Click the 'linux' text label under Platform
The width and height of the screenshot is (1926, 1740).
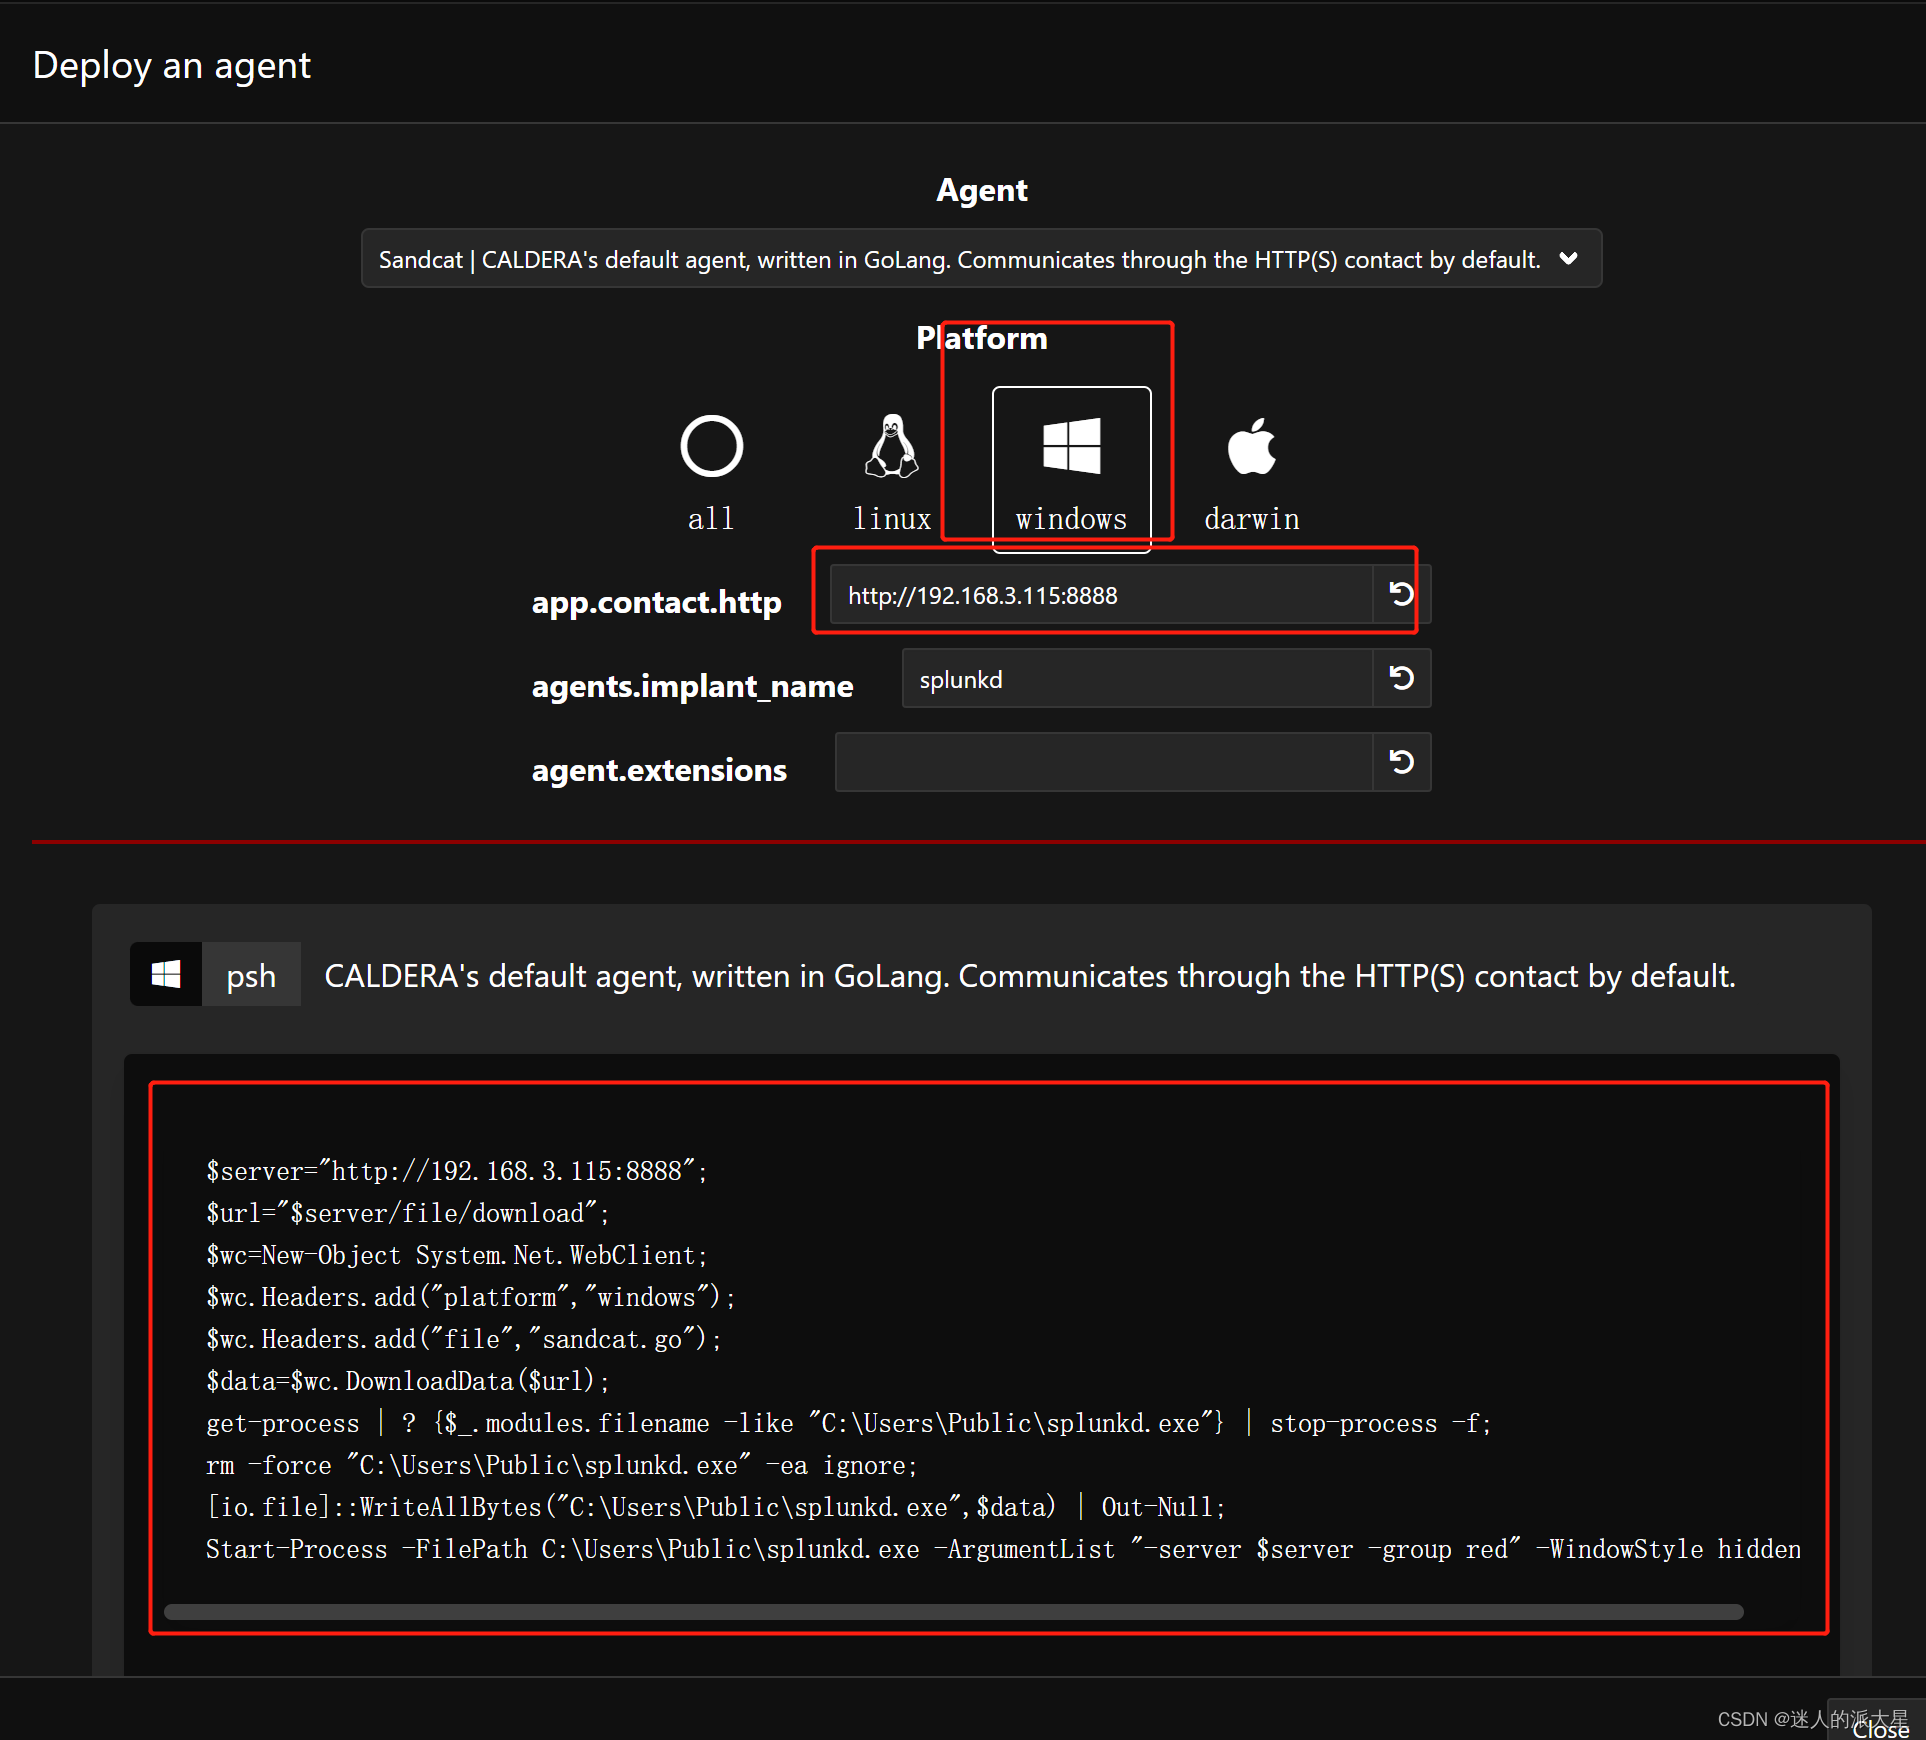click(x=891, y=519)
